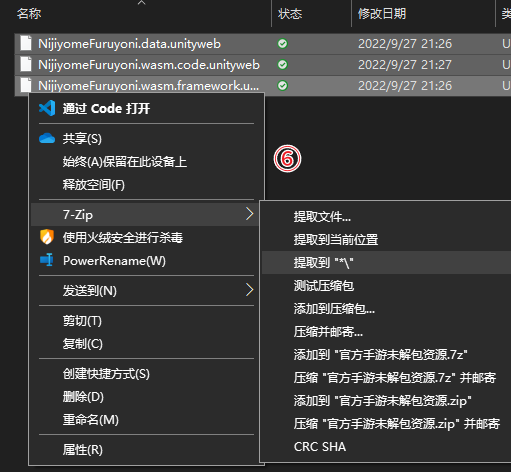This screenshot has height=472, width=511.
Task: Click file icon of NijiyomeFuruyoni.wasm.code.unityweb
Action: [26, 64]
